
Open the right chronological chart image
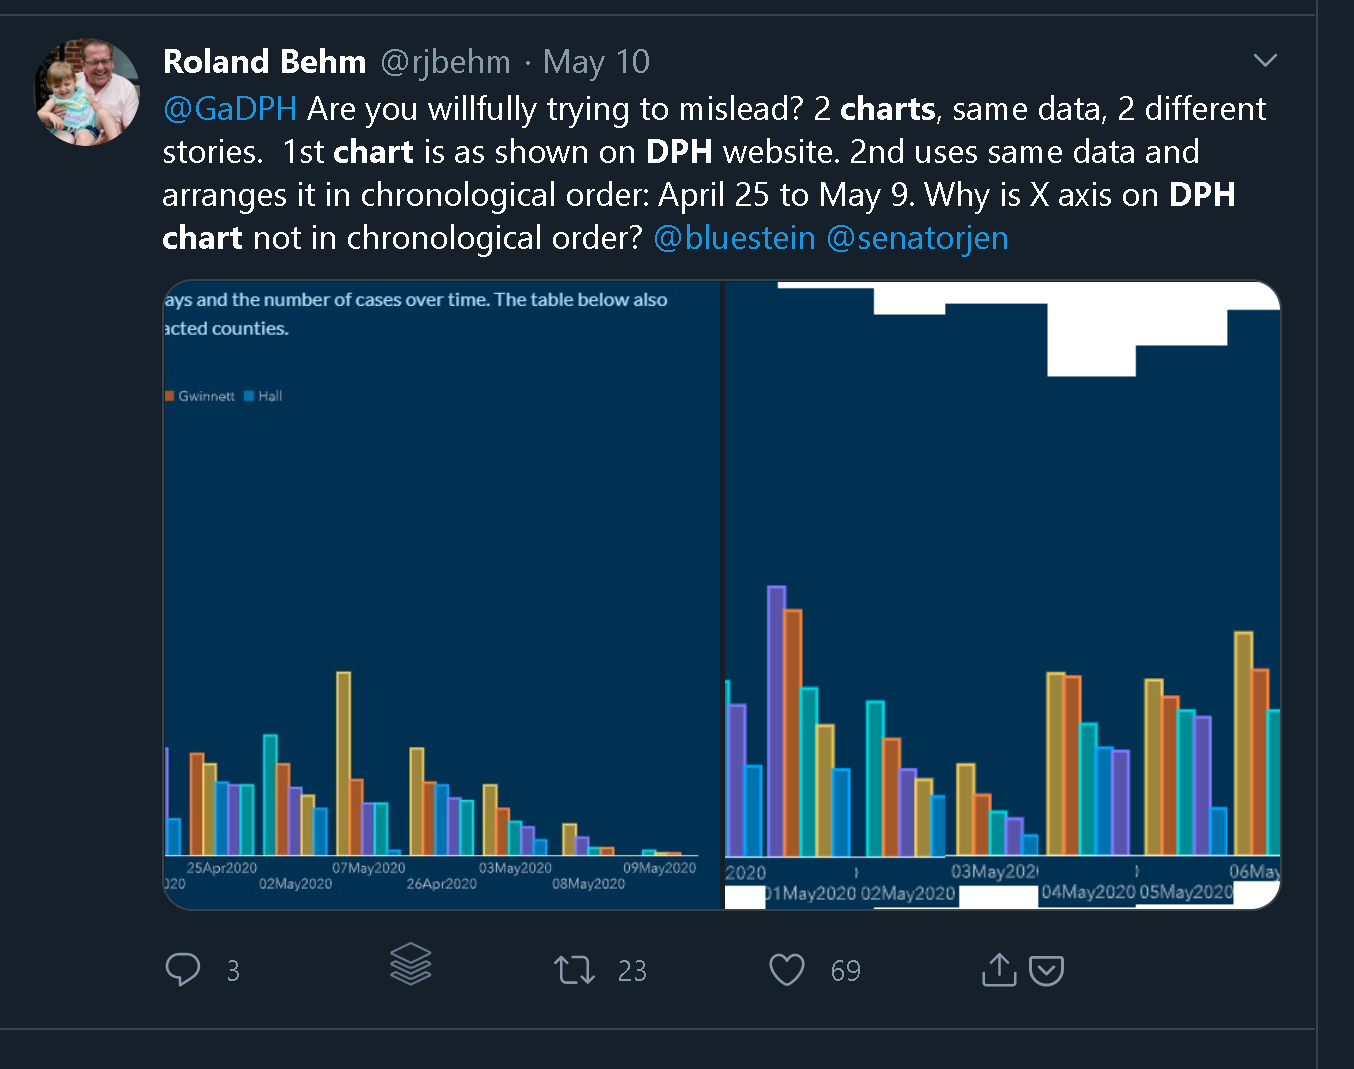pos(1002,595)
